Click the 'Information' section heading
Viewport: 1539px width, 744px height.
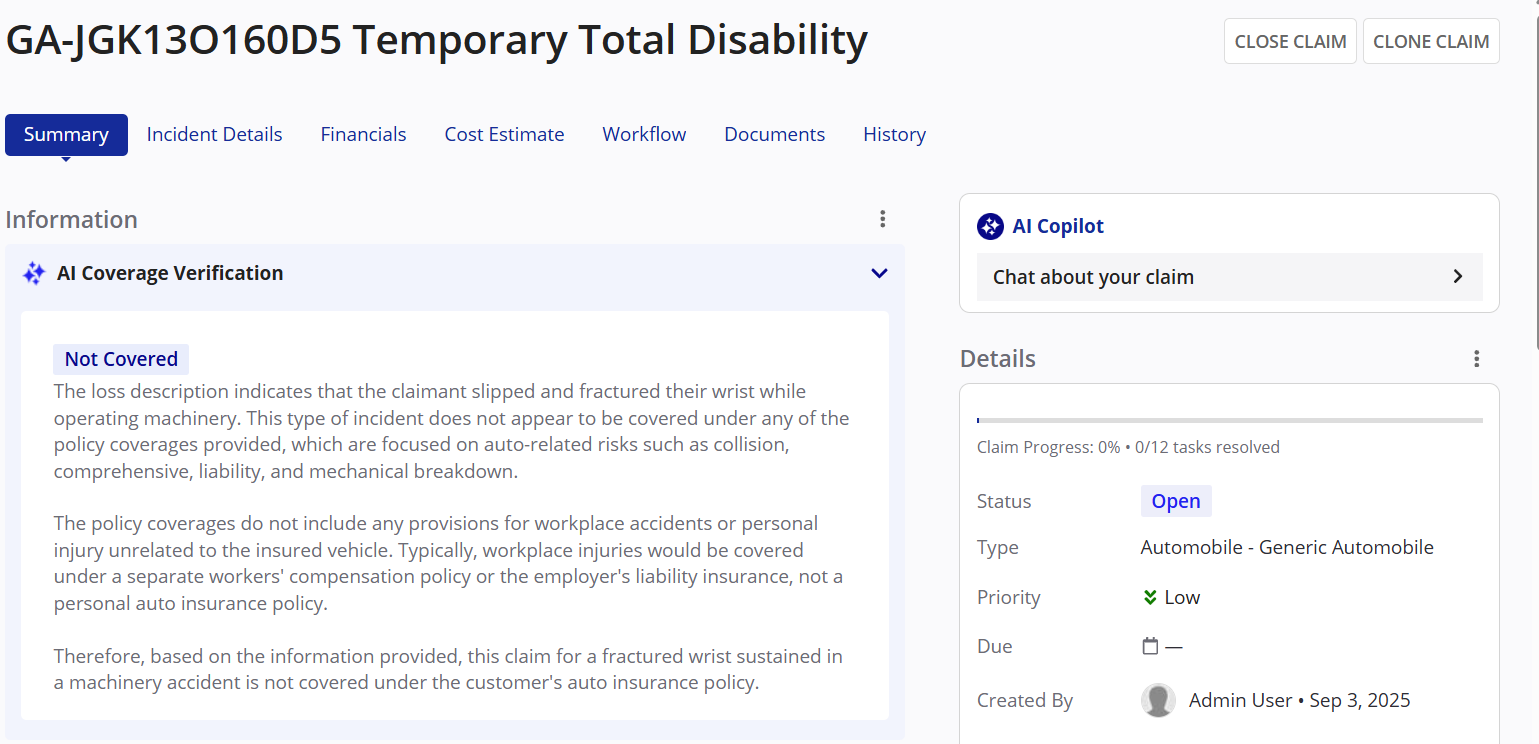coord(72,219)
